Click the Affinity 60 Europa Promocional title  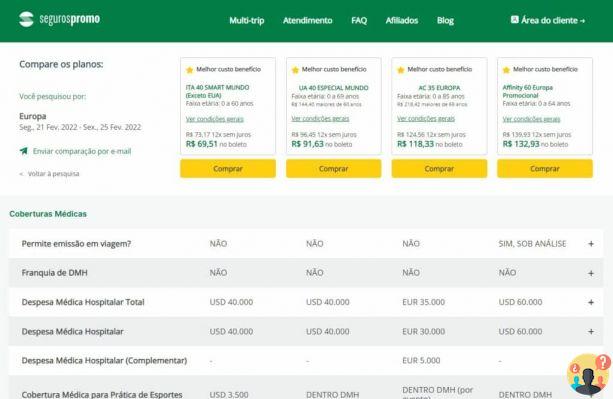coord(527,91)
